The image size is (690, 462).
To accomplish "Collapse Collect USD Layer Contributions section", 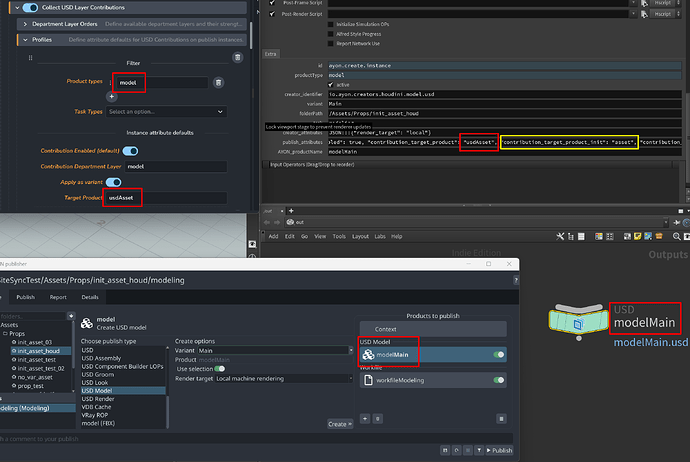I will (17, 7).
